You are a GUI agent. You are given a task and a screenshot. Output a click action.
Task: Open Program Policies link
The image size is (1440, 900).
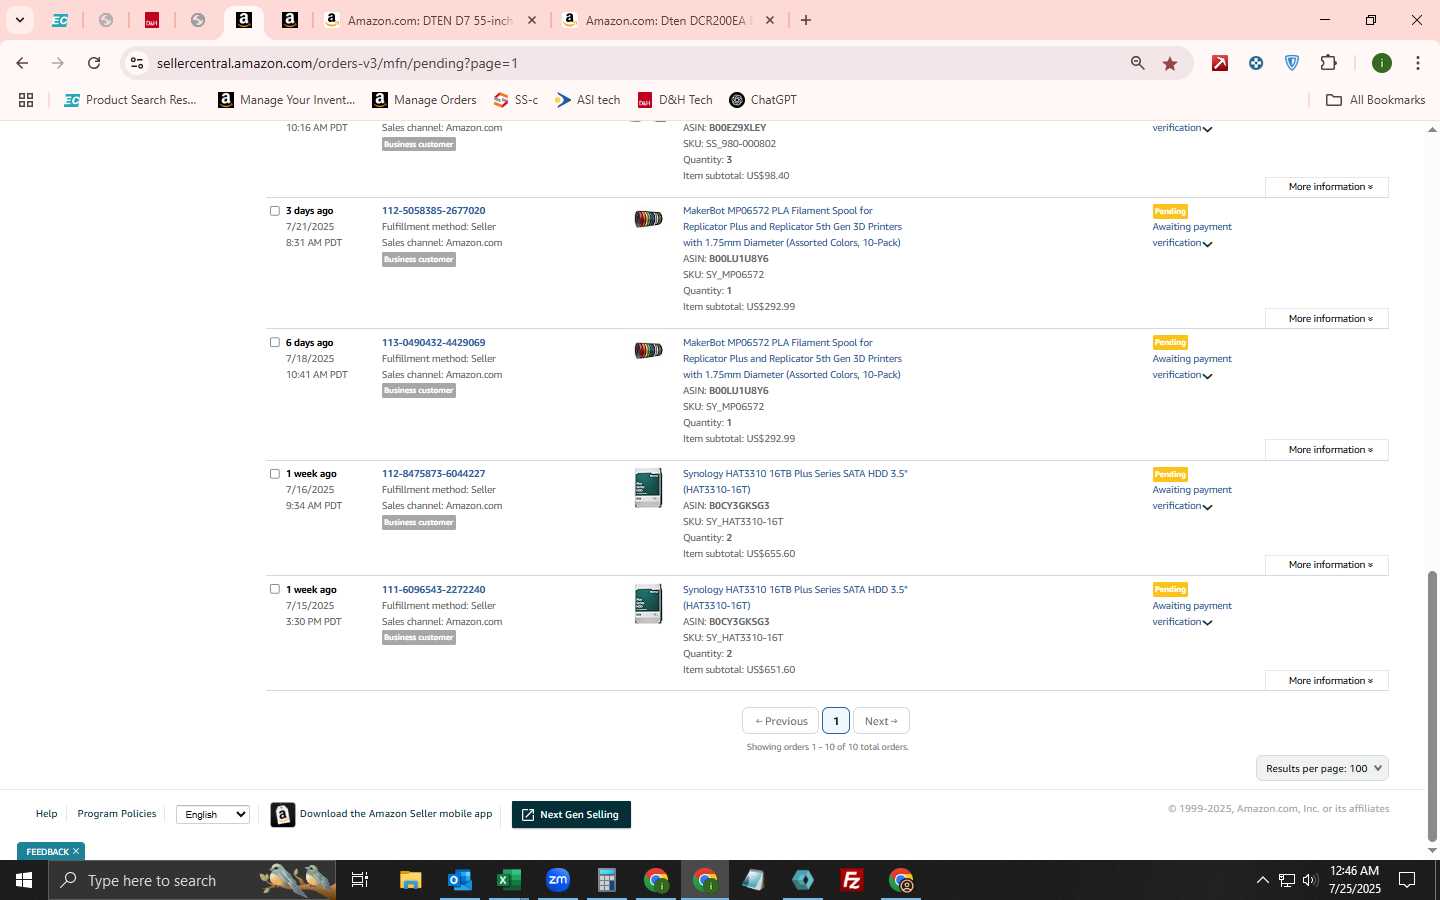click(x=117, y=814)
